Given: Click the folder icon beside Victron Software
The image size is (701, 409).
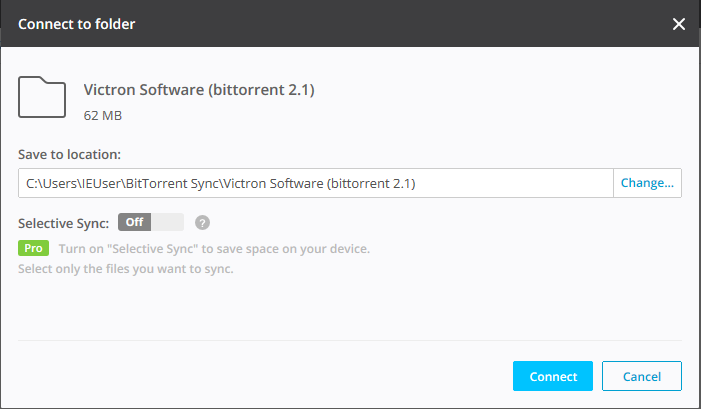Looking at the screenshot, I should coord(42,99).
